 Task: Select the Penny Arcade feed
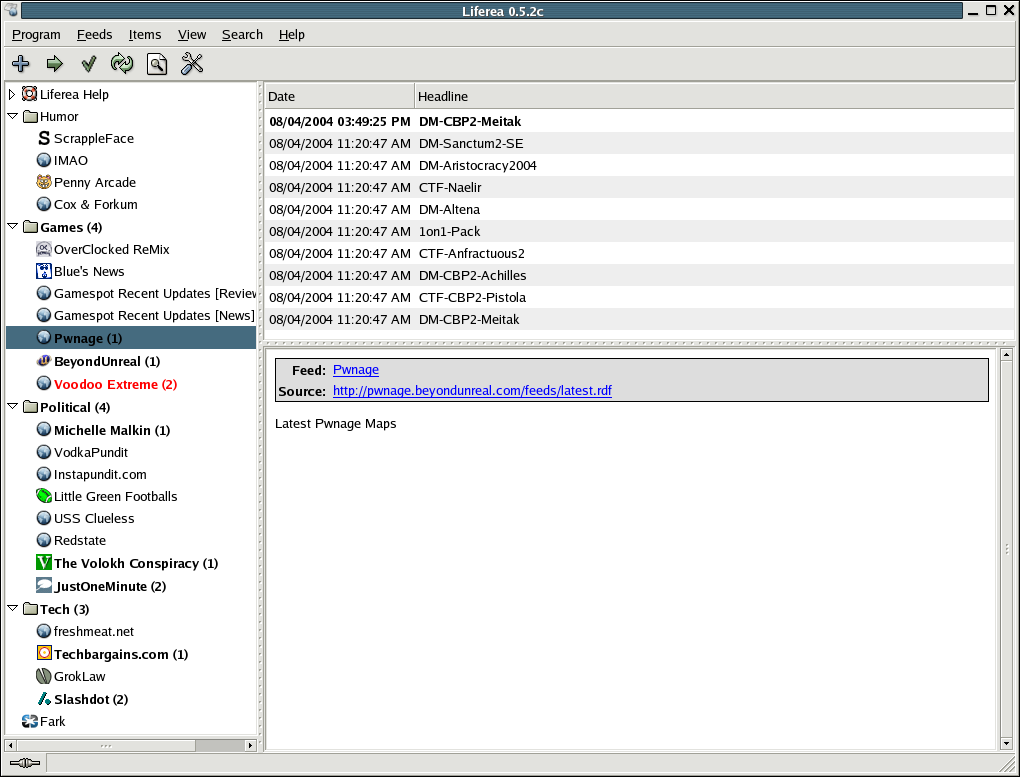[94, 182]
